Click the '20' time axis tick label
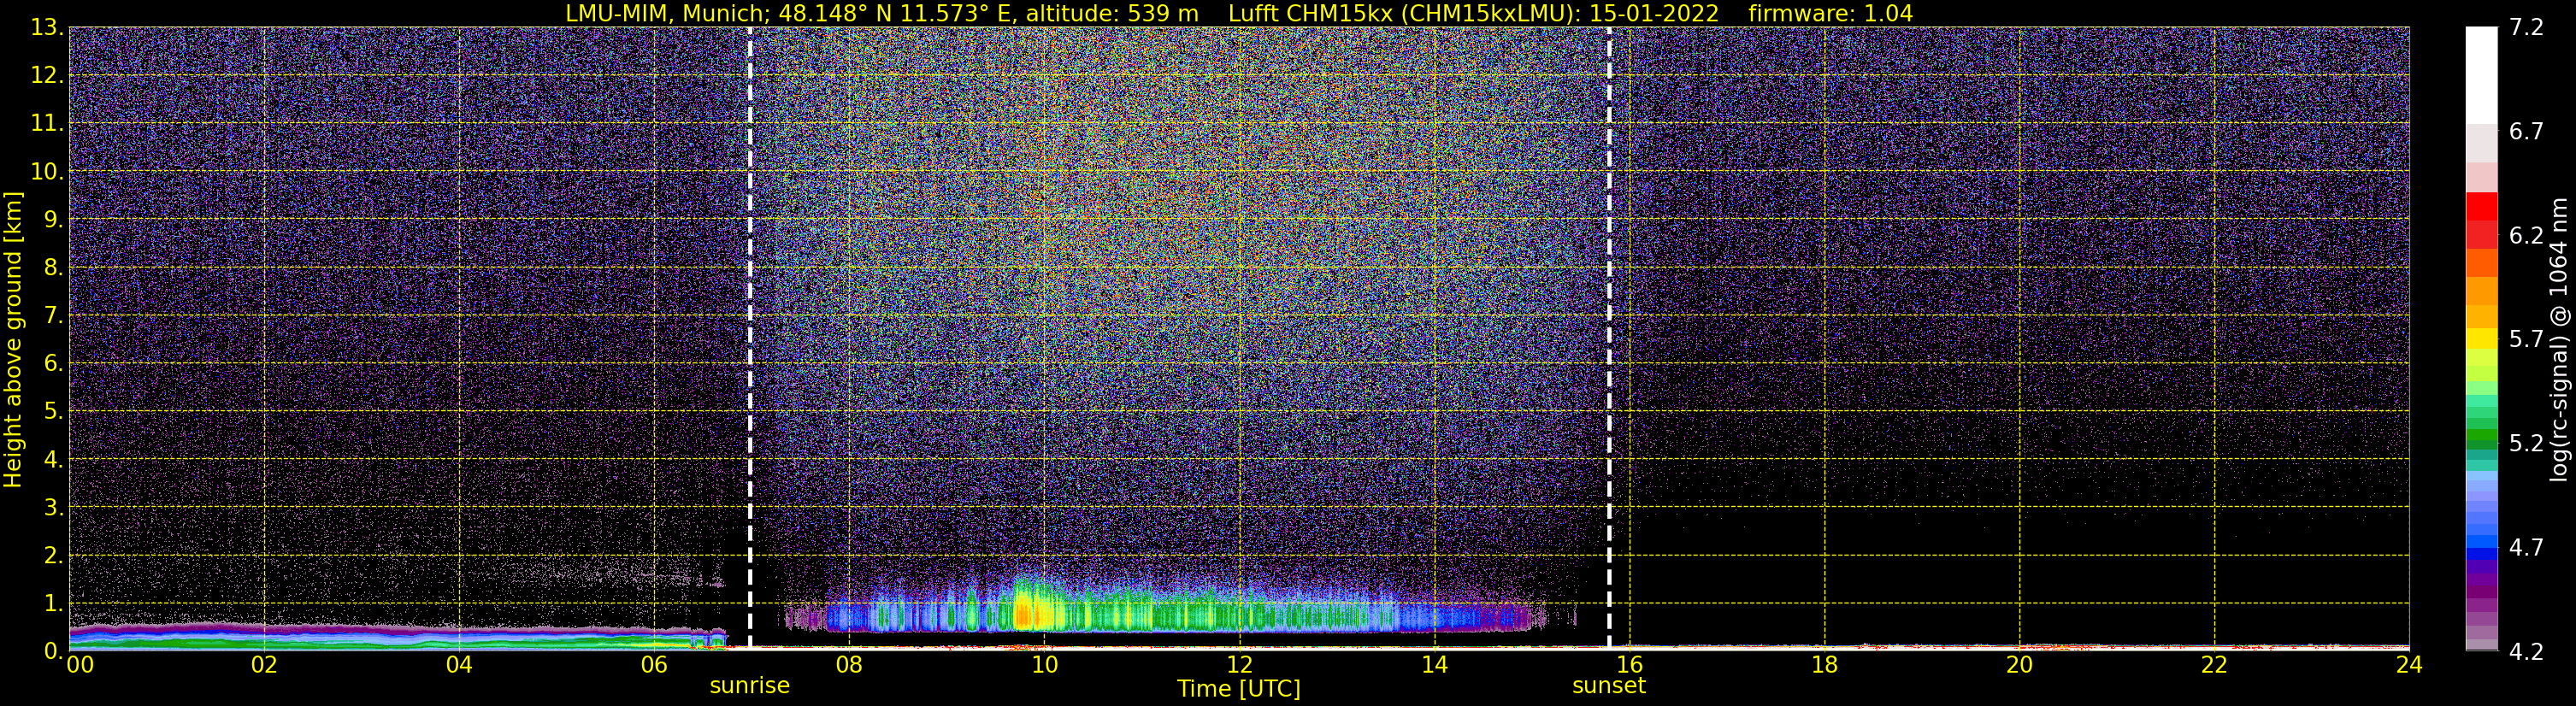This screenshot has height=706, width=2576. 2019,665
